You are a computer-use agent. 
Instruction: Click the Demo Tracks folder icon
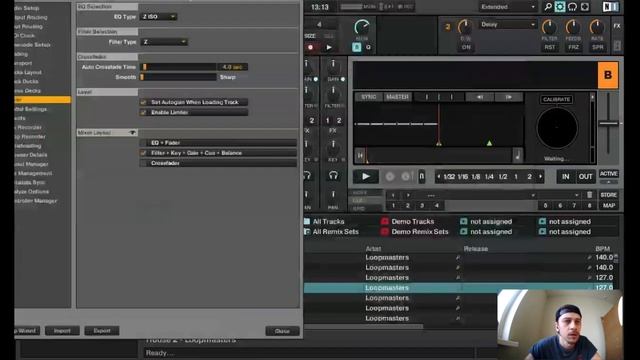click(384, 222)
